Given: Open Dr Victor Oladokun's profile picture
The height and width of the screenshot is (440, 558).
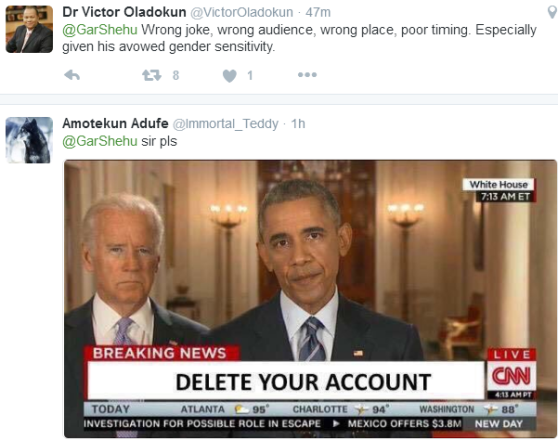Looking at the screenshot, I should click(x=29, y=29).
